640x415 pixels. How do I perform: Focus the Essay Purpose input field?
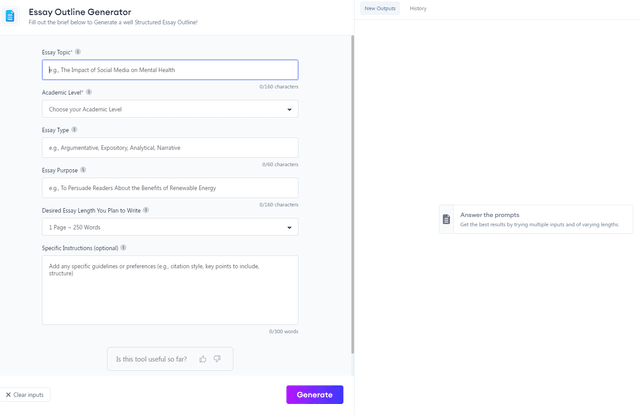(170, 188)
